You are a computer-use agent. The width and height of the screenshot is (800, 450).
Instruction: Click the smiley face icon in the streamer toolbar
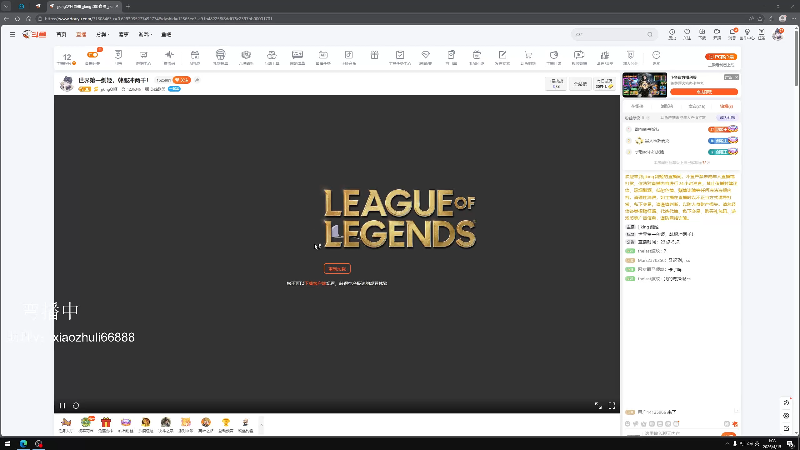(656, 55)
